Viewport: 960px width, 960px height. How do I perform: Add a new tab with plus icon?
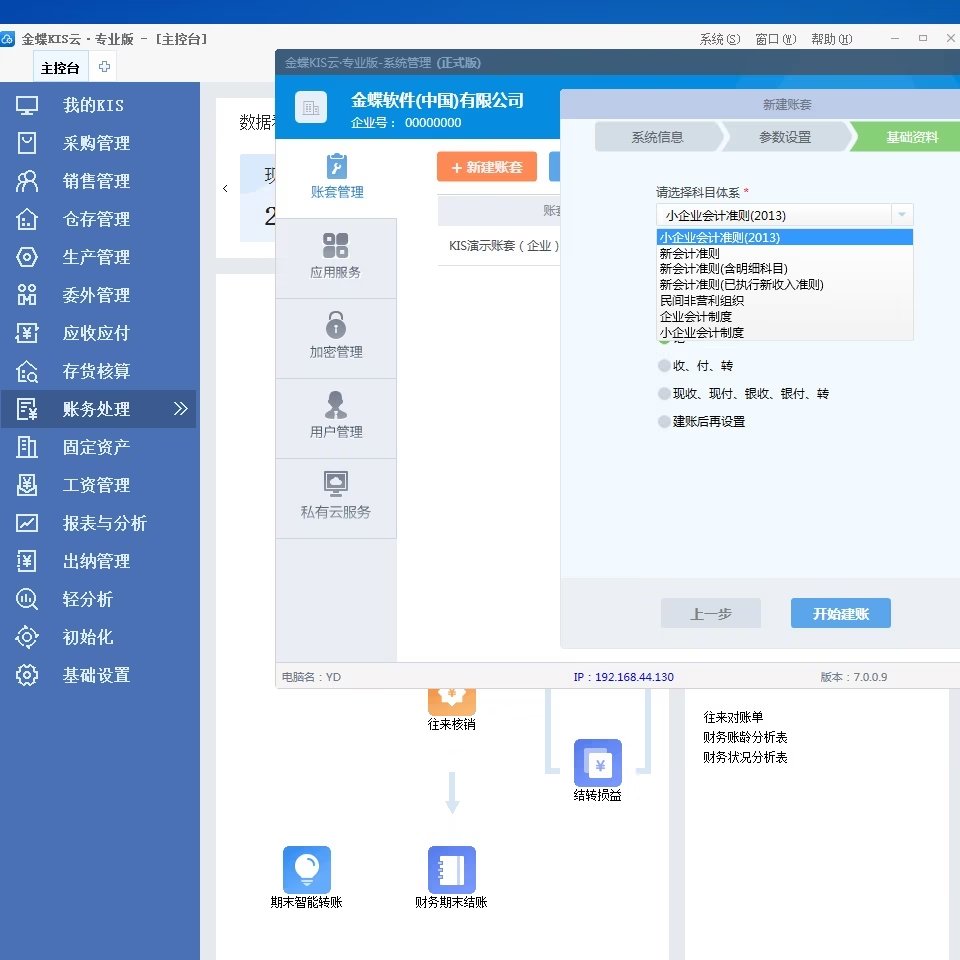click(104, 66)
